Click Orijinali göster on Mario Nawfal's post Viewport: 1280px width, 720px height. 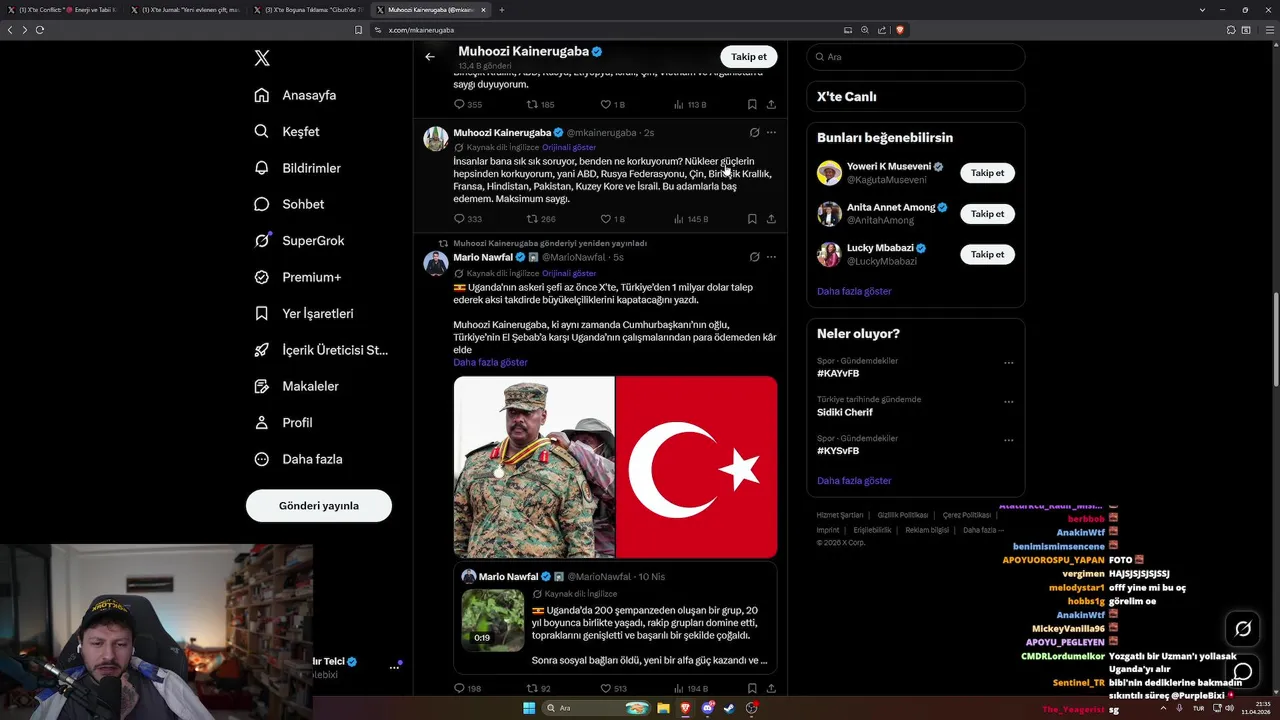(x=569, y=273)
